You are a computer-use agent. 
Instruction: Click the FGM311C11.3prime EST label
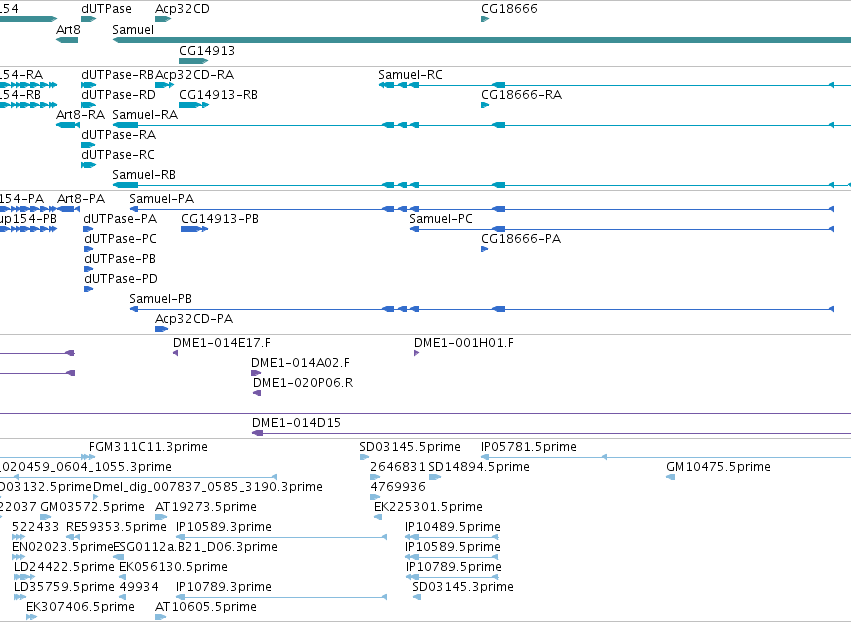coord(148,447)
